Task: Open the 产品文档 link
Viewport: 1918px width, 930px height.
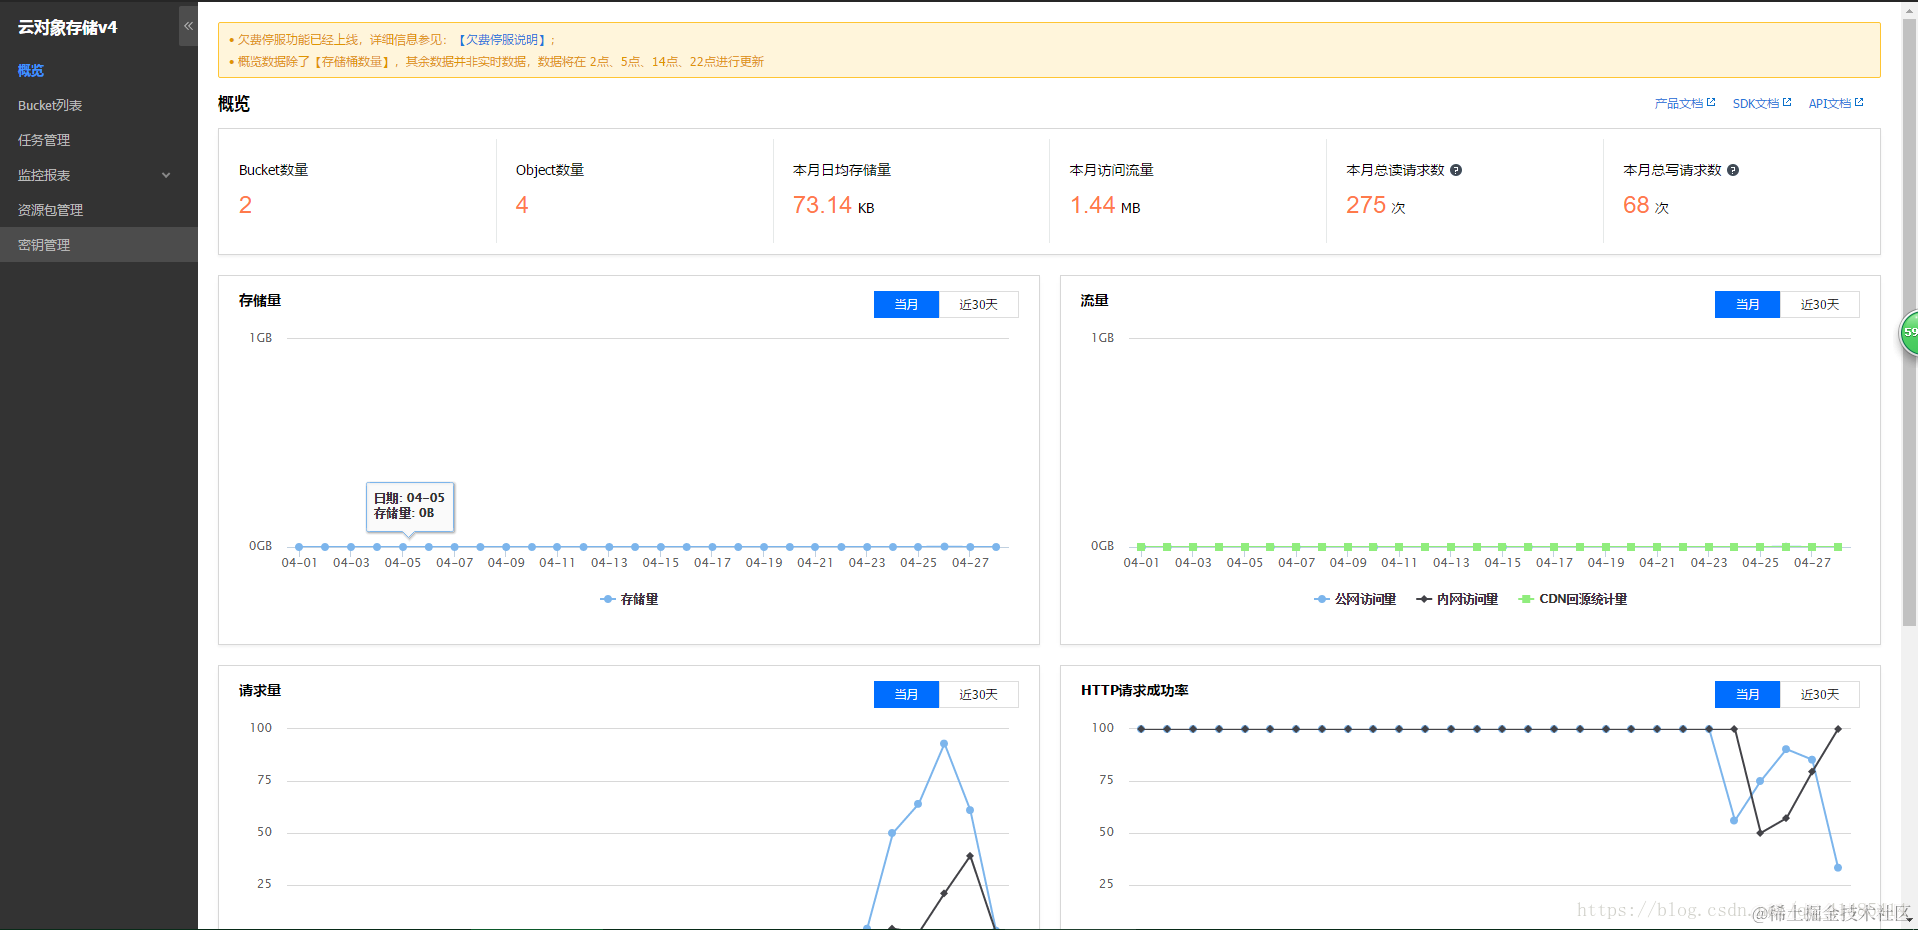Action: click(x=1678, y=103)
